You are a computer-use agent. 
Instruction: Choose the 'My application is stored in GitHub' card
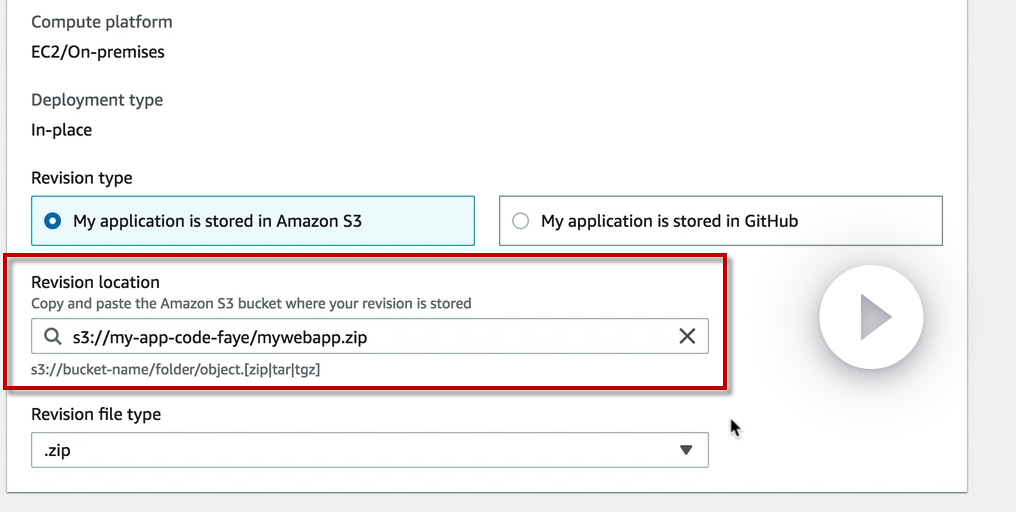pos(720,221)
